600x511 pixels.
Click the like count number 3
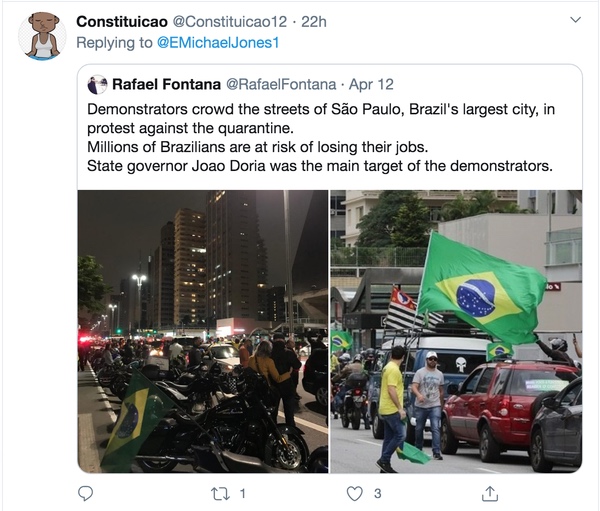tap(377, 494)
